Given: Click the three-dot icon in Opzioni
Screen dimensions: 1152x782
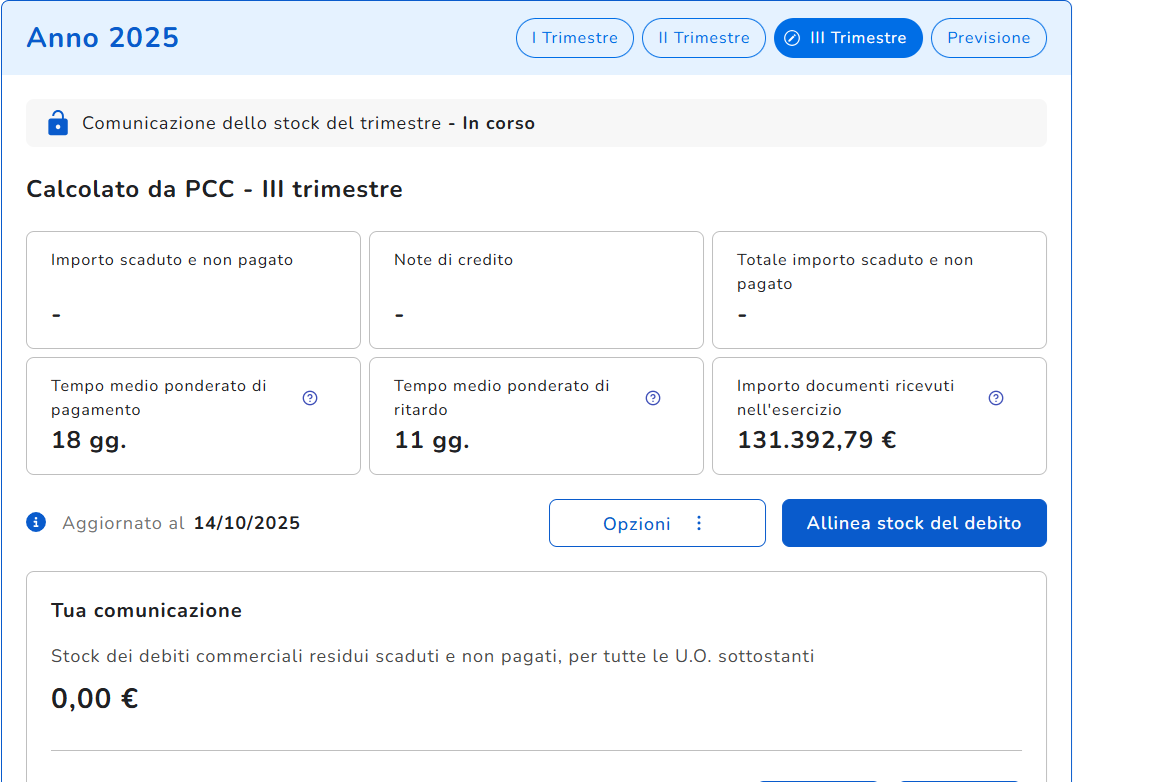Looking at the screenshot, I should (699, 523).
